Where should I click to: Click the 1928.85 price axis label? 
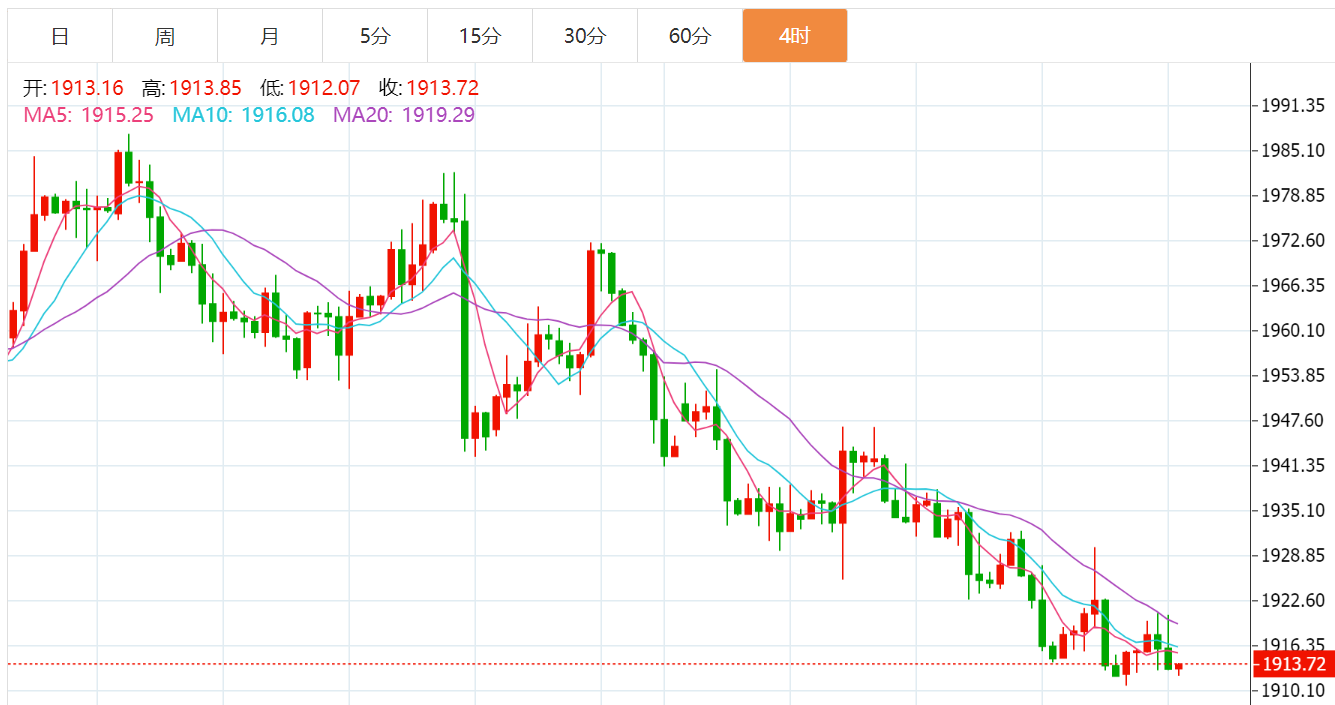tap(1293, 555)
